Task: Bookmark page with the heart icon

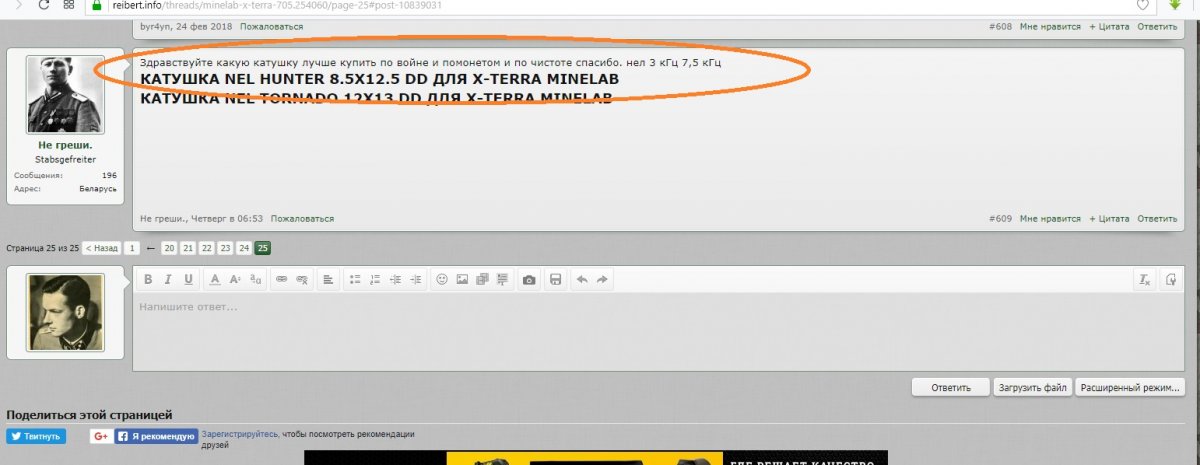Action: [1143, 5]
